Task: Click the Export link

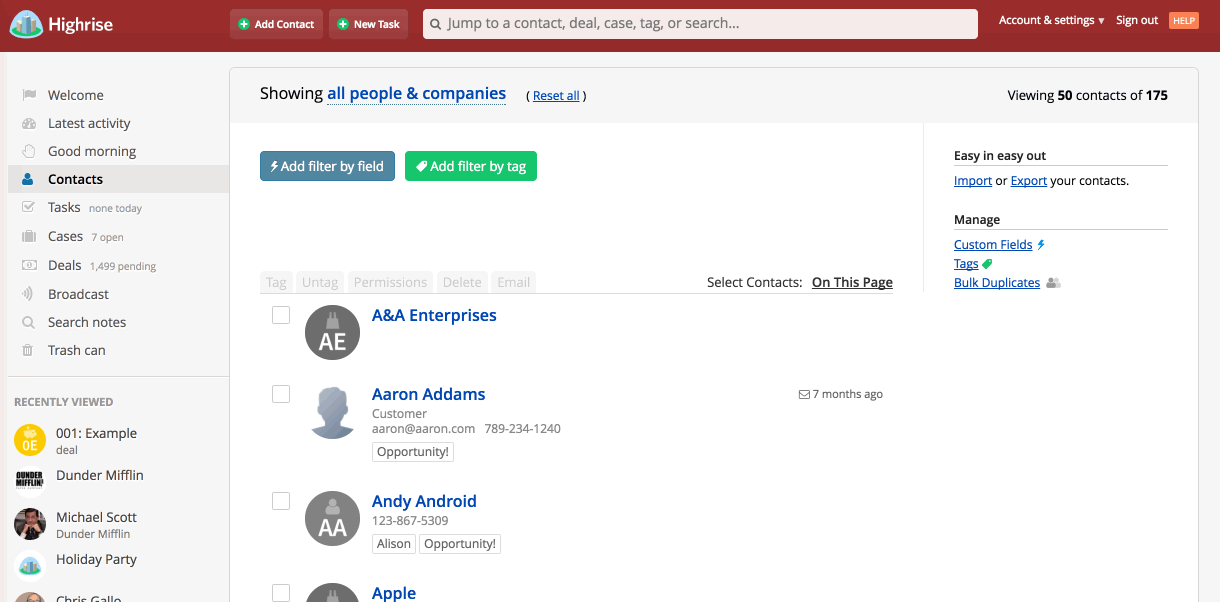Action: click(1029, 181)
